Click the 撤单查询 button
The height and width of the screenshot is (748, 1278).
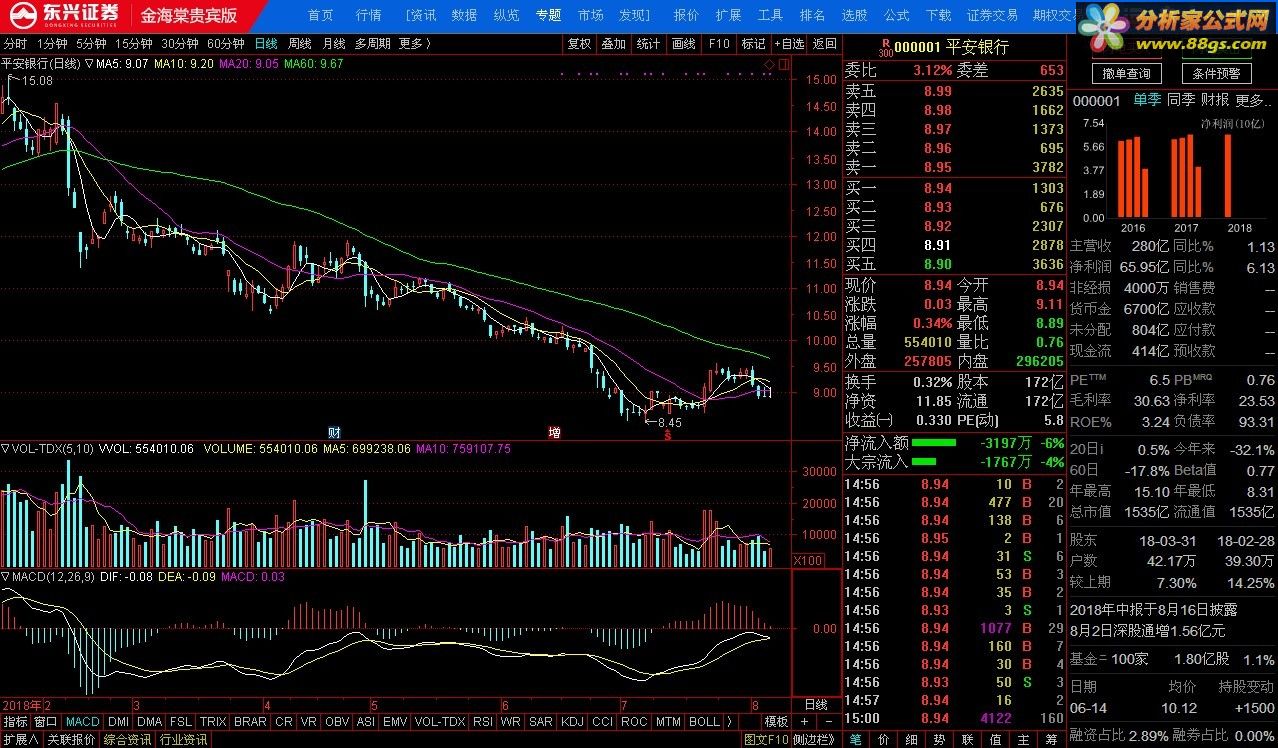(1126, 74)
